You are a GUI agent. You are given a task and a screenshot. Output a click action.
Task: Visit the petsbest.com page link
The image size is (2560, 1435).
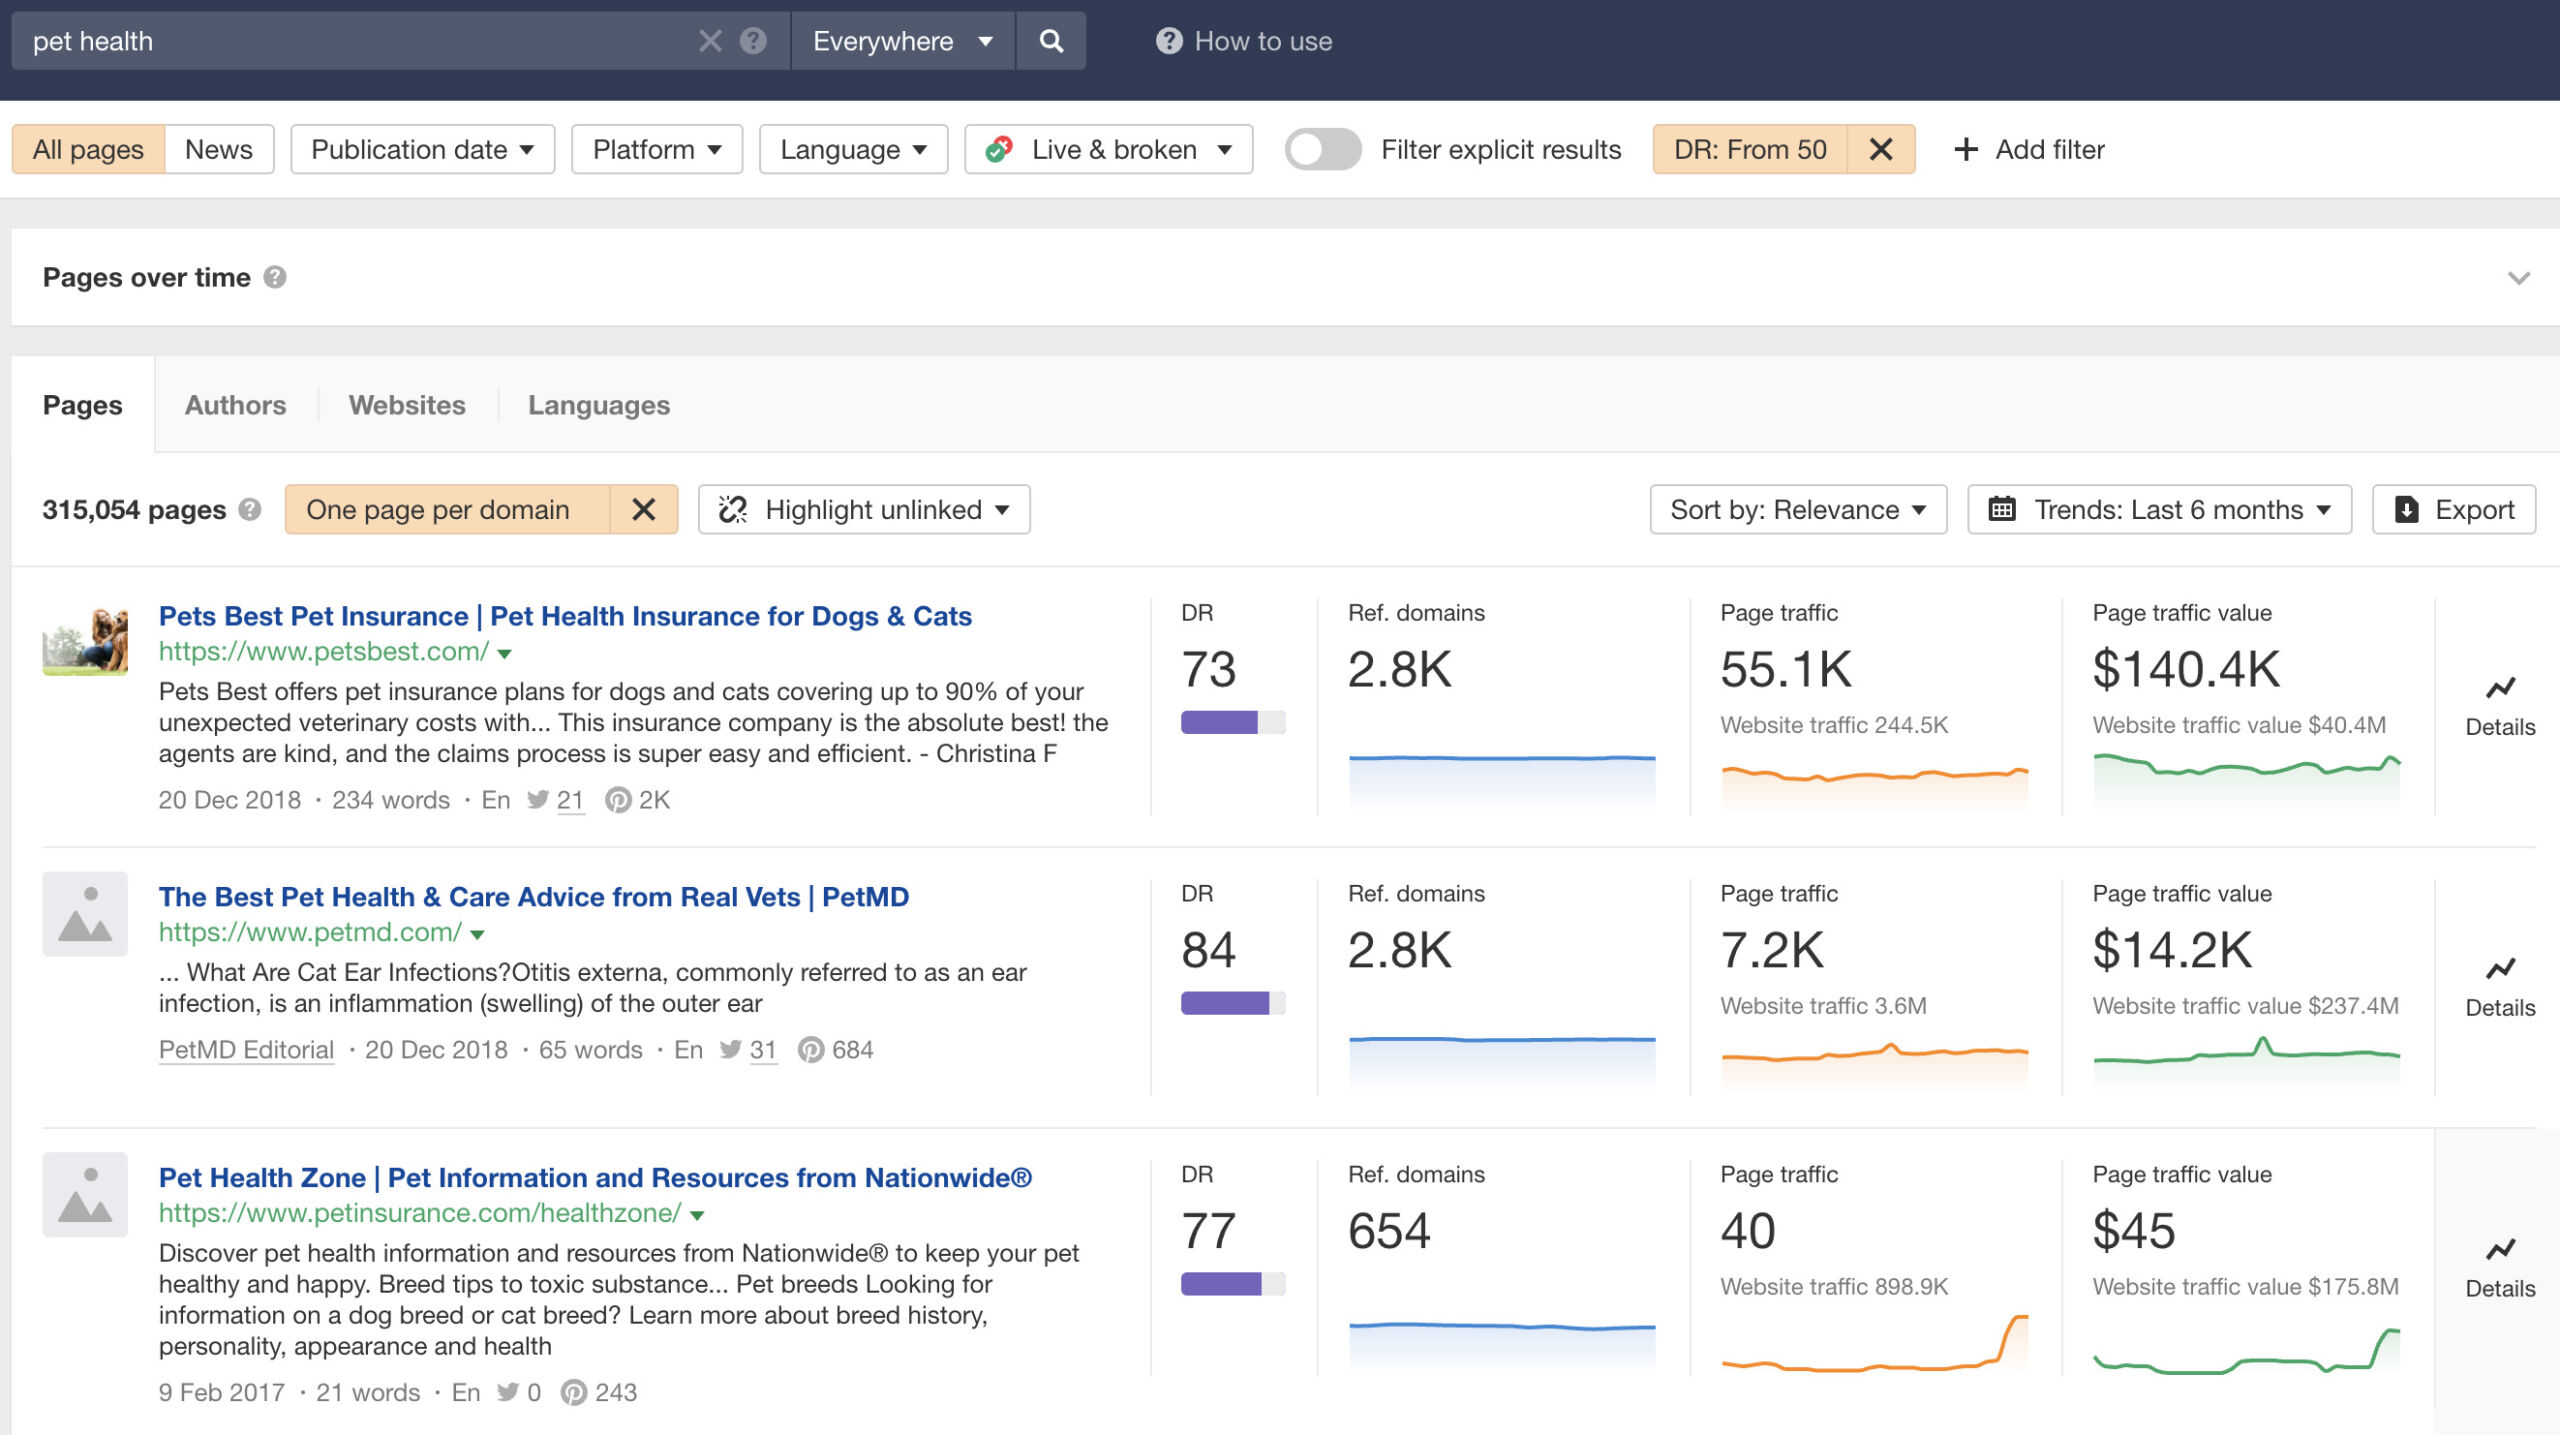click(x=320, y=652)
